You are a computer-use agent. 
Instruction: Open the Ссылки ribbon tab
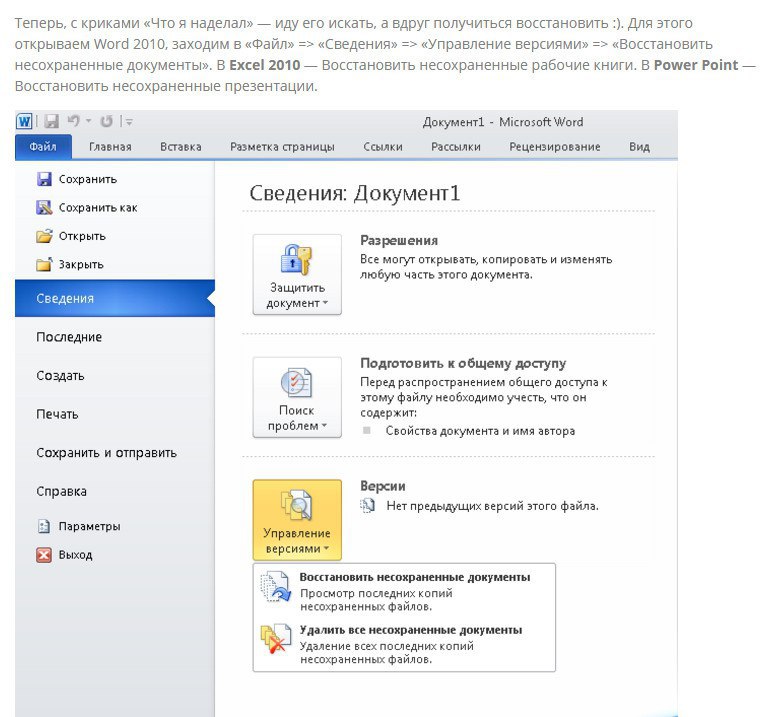pyautogui.click(x=383, y=147)
